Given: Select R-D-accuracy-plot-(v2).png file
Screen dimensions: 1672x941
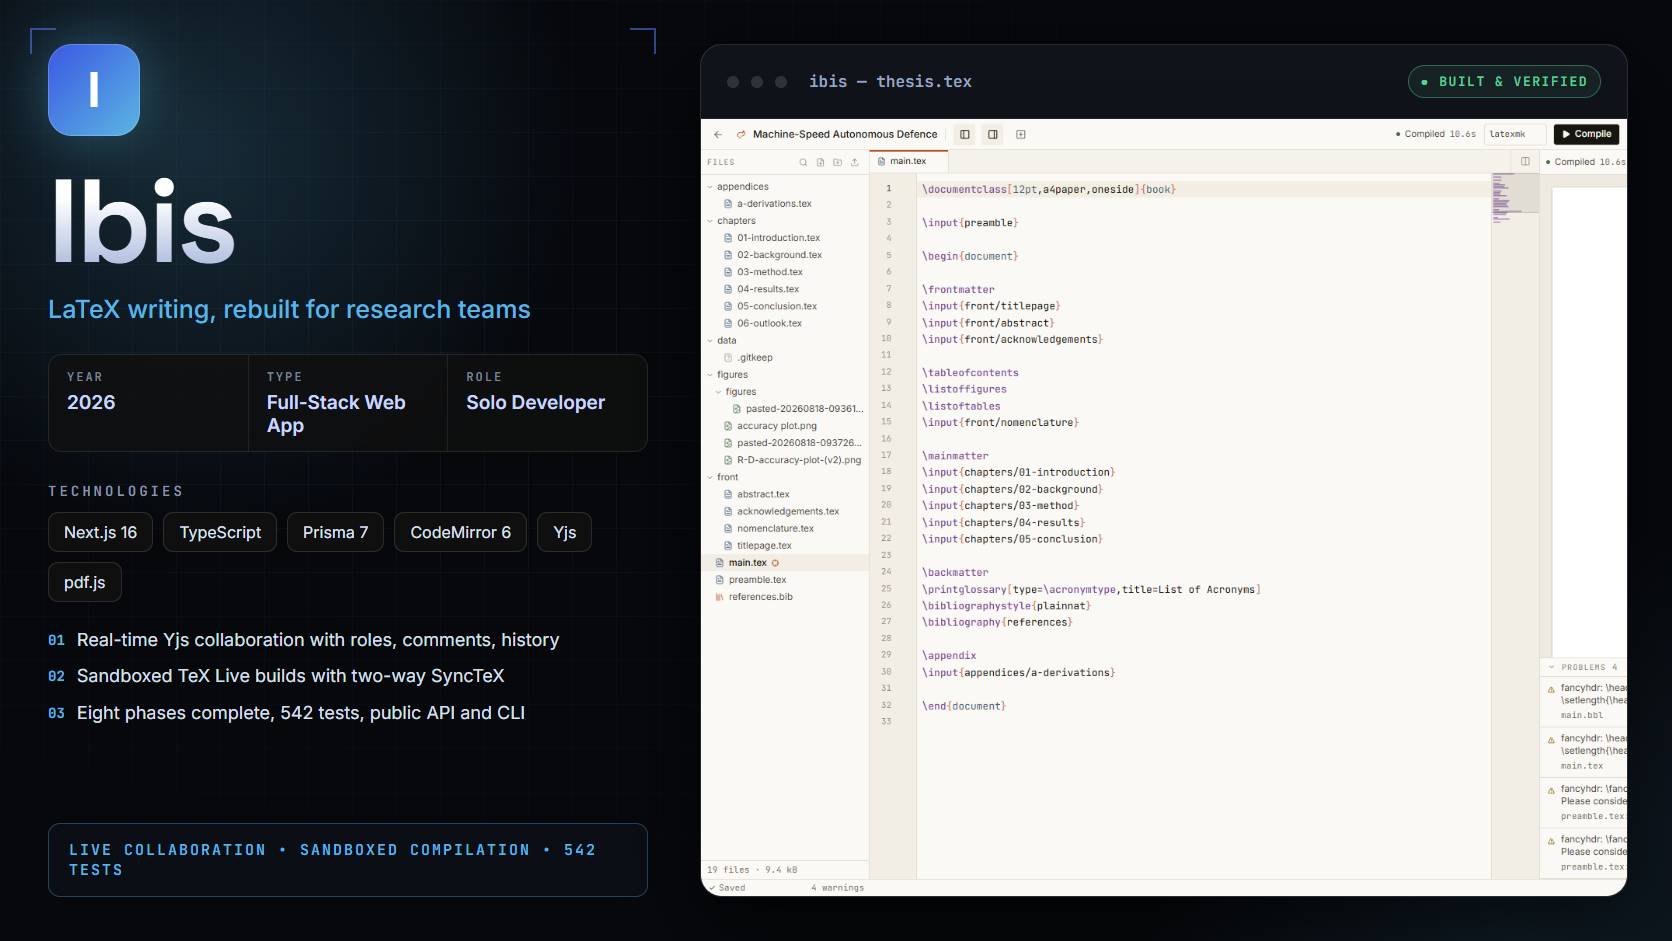Looking at the screenshot, I should pyautogui.click(x=785, y=460).
